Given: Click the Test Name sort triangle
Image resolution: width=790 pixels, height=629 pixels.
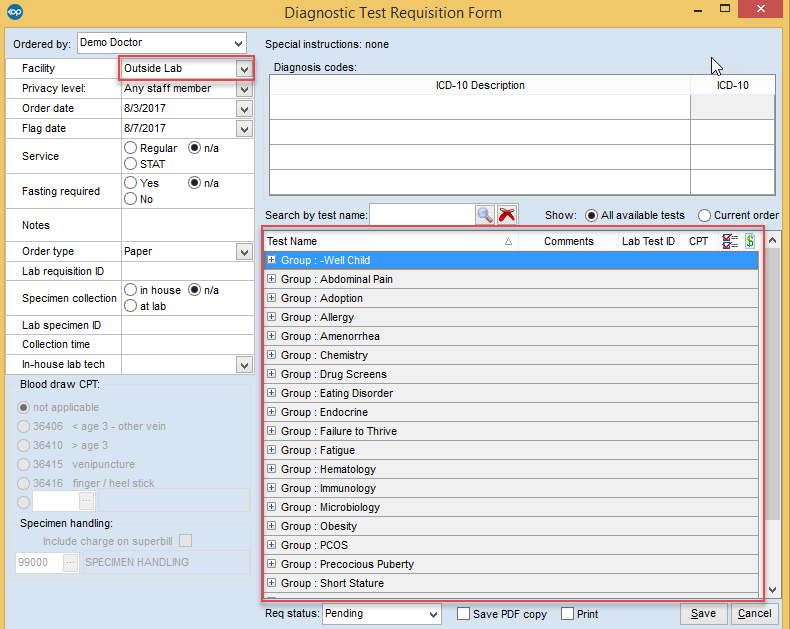Looking at the screenshot, I should [508, 241].
